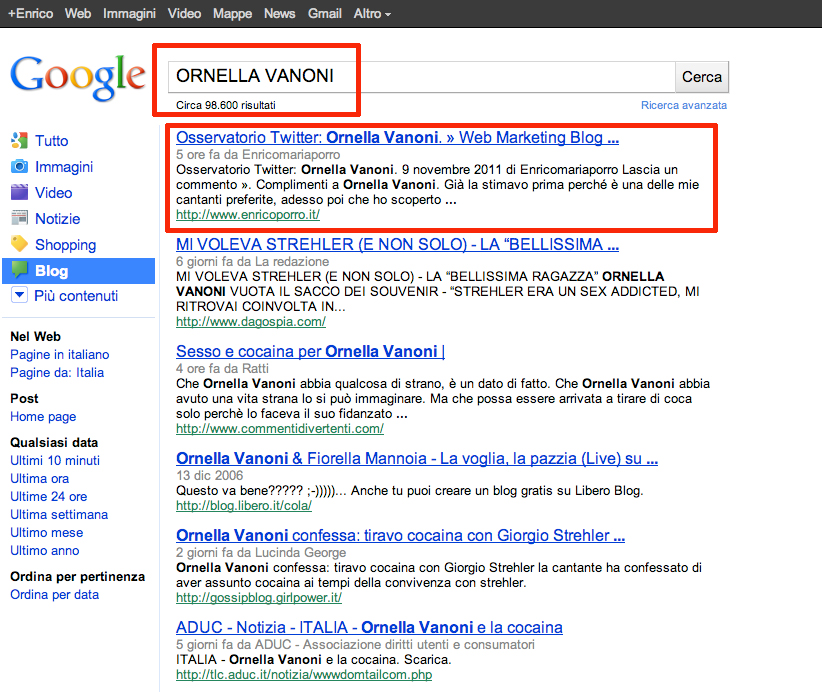Sort results with Ordina per data
822x692 pixels.
click(x=55, y=594)
